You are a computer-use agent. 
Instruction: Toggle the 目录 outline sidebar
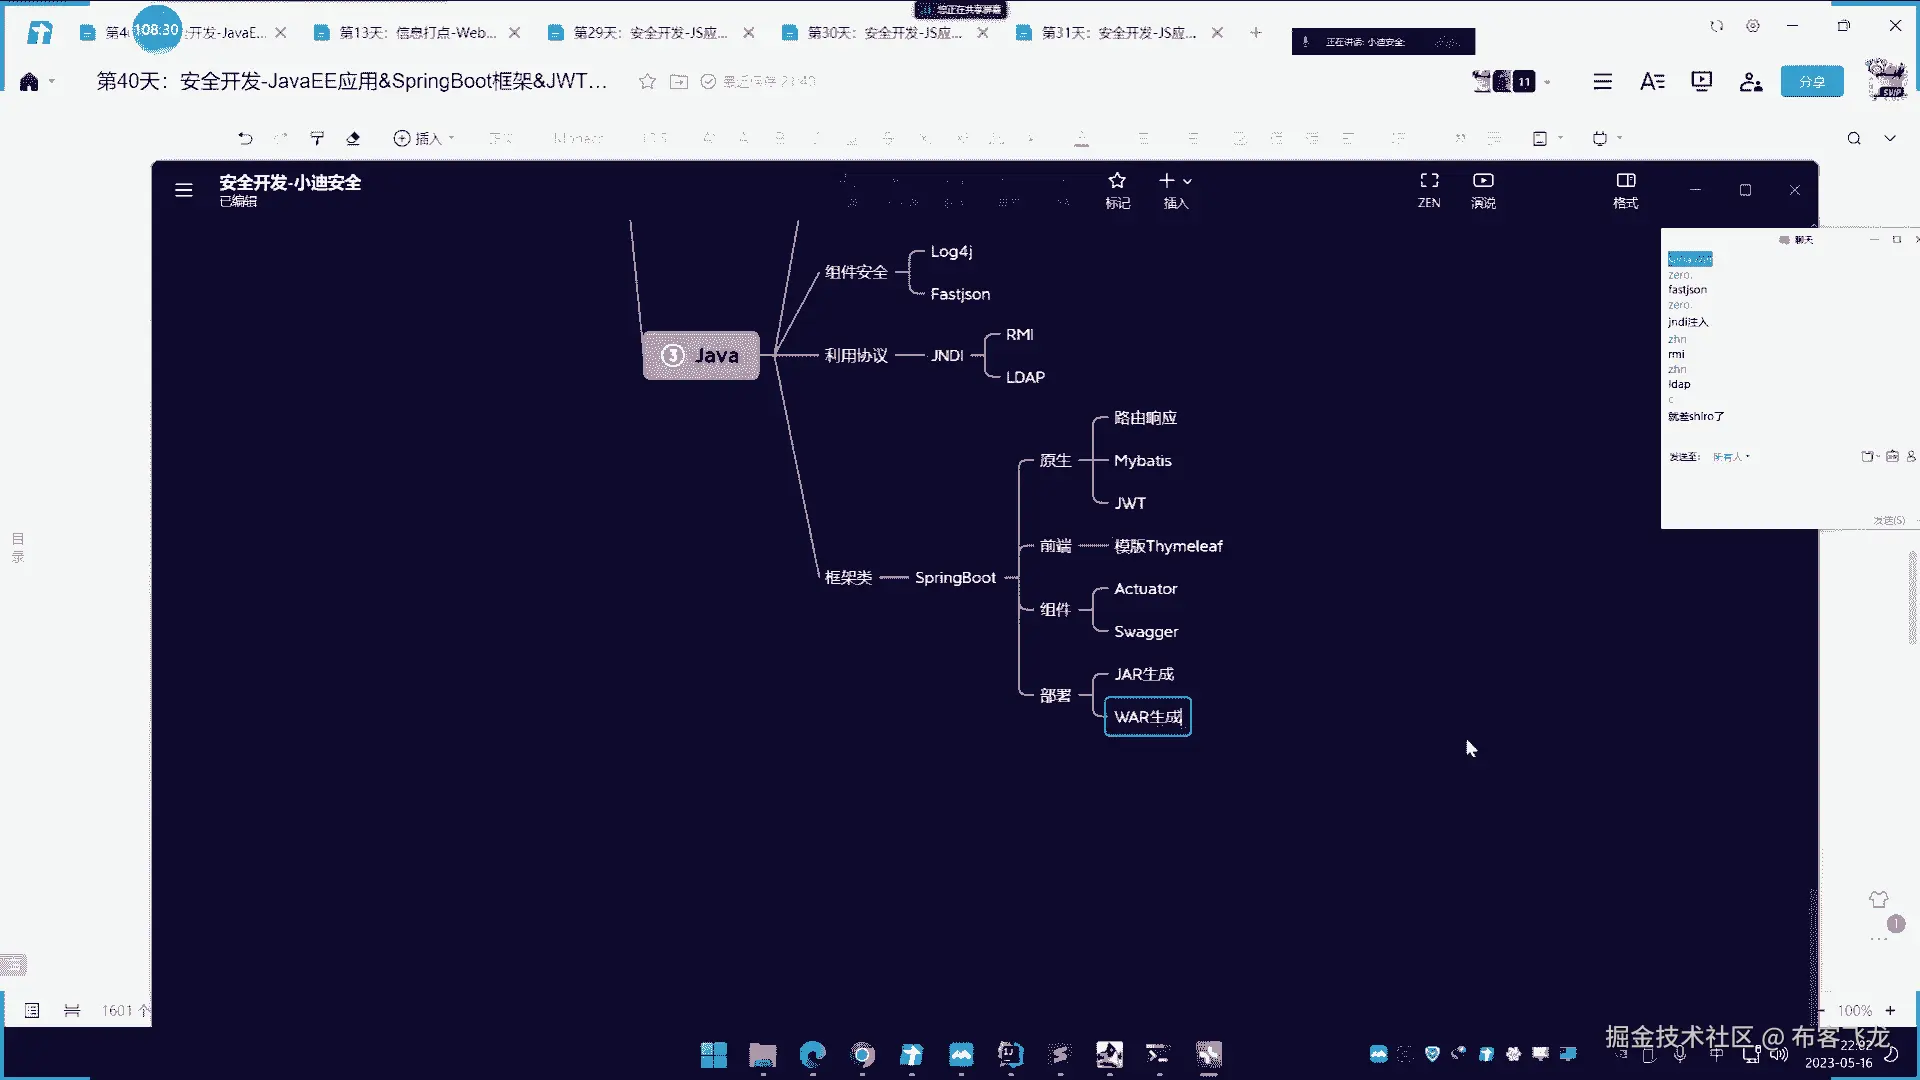pyautogui.click(x=18, y=547)
